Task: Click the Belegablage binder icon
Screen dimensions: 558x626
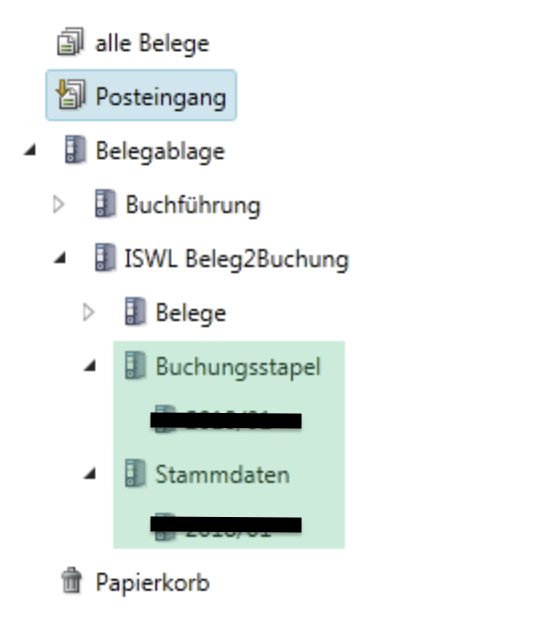Action: coord(75,150)
